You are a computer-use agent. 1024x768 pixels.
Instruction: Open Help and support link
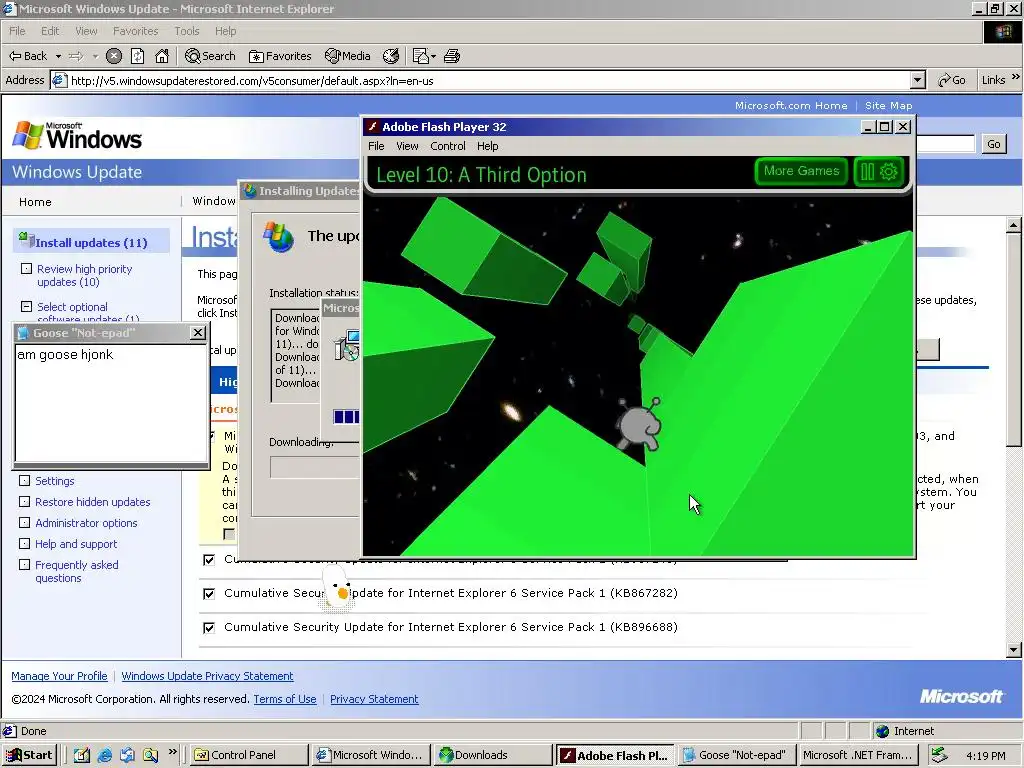click(76, 544)
